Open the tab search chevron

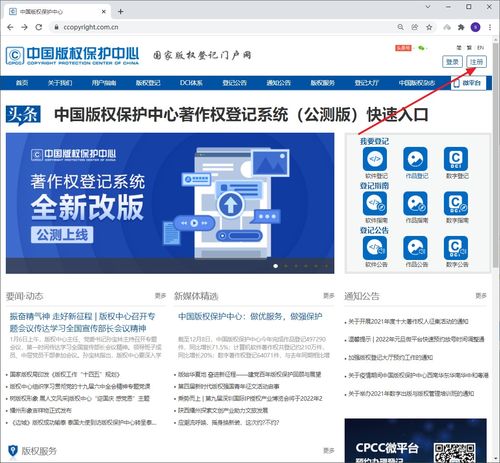tap(428, 7)
